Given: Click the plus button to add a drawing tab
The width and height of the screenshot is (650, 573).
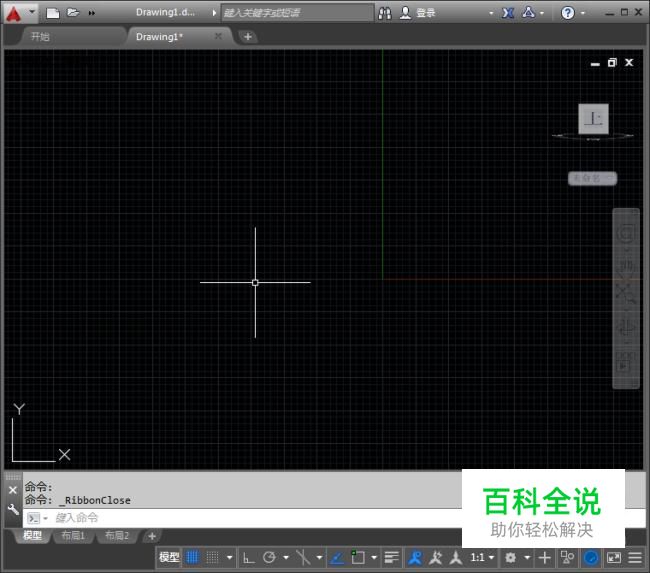Looking at the screenshot, I should point(247,37).
